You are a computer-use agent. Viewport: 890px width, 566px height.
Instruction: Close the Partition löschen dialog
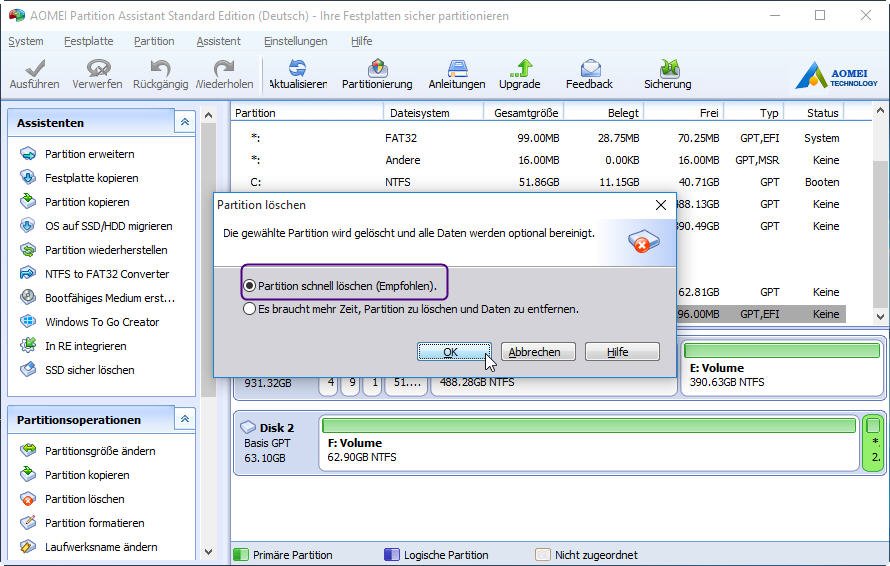[x=661, y=205]
